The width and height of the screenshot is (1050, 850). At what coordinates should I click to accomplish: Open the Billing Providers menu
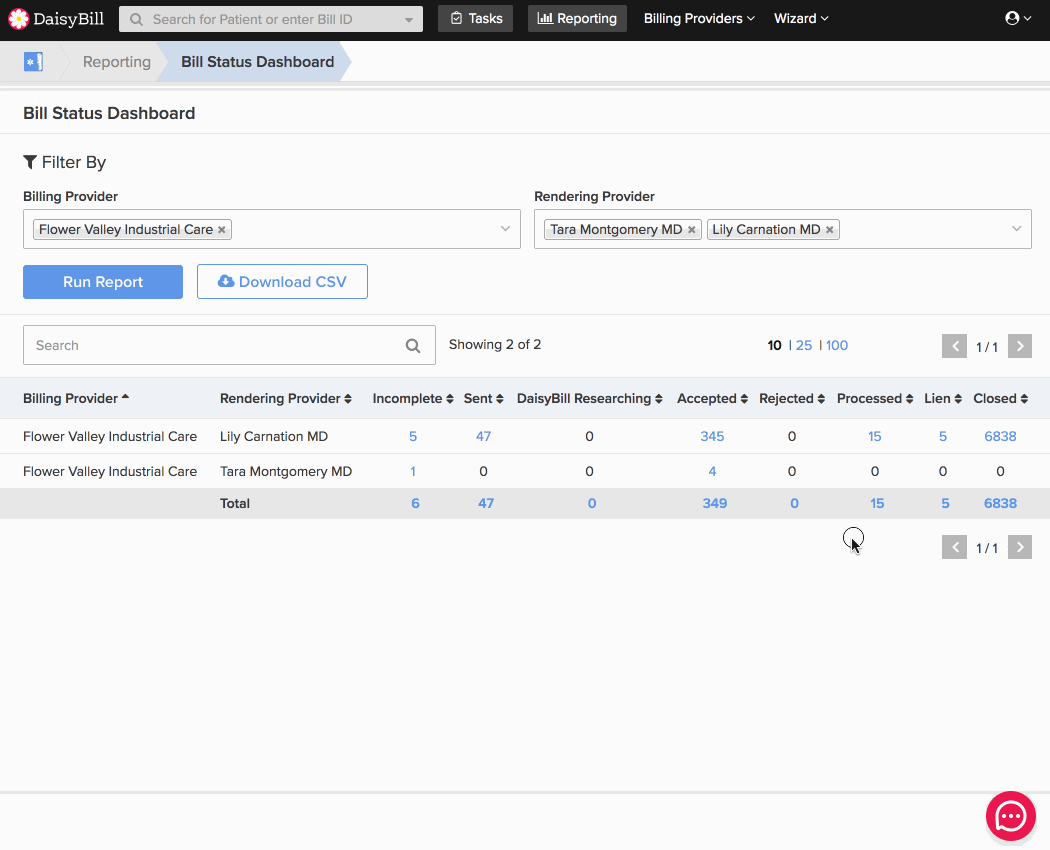tap(699, 19)
